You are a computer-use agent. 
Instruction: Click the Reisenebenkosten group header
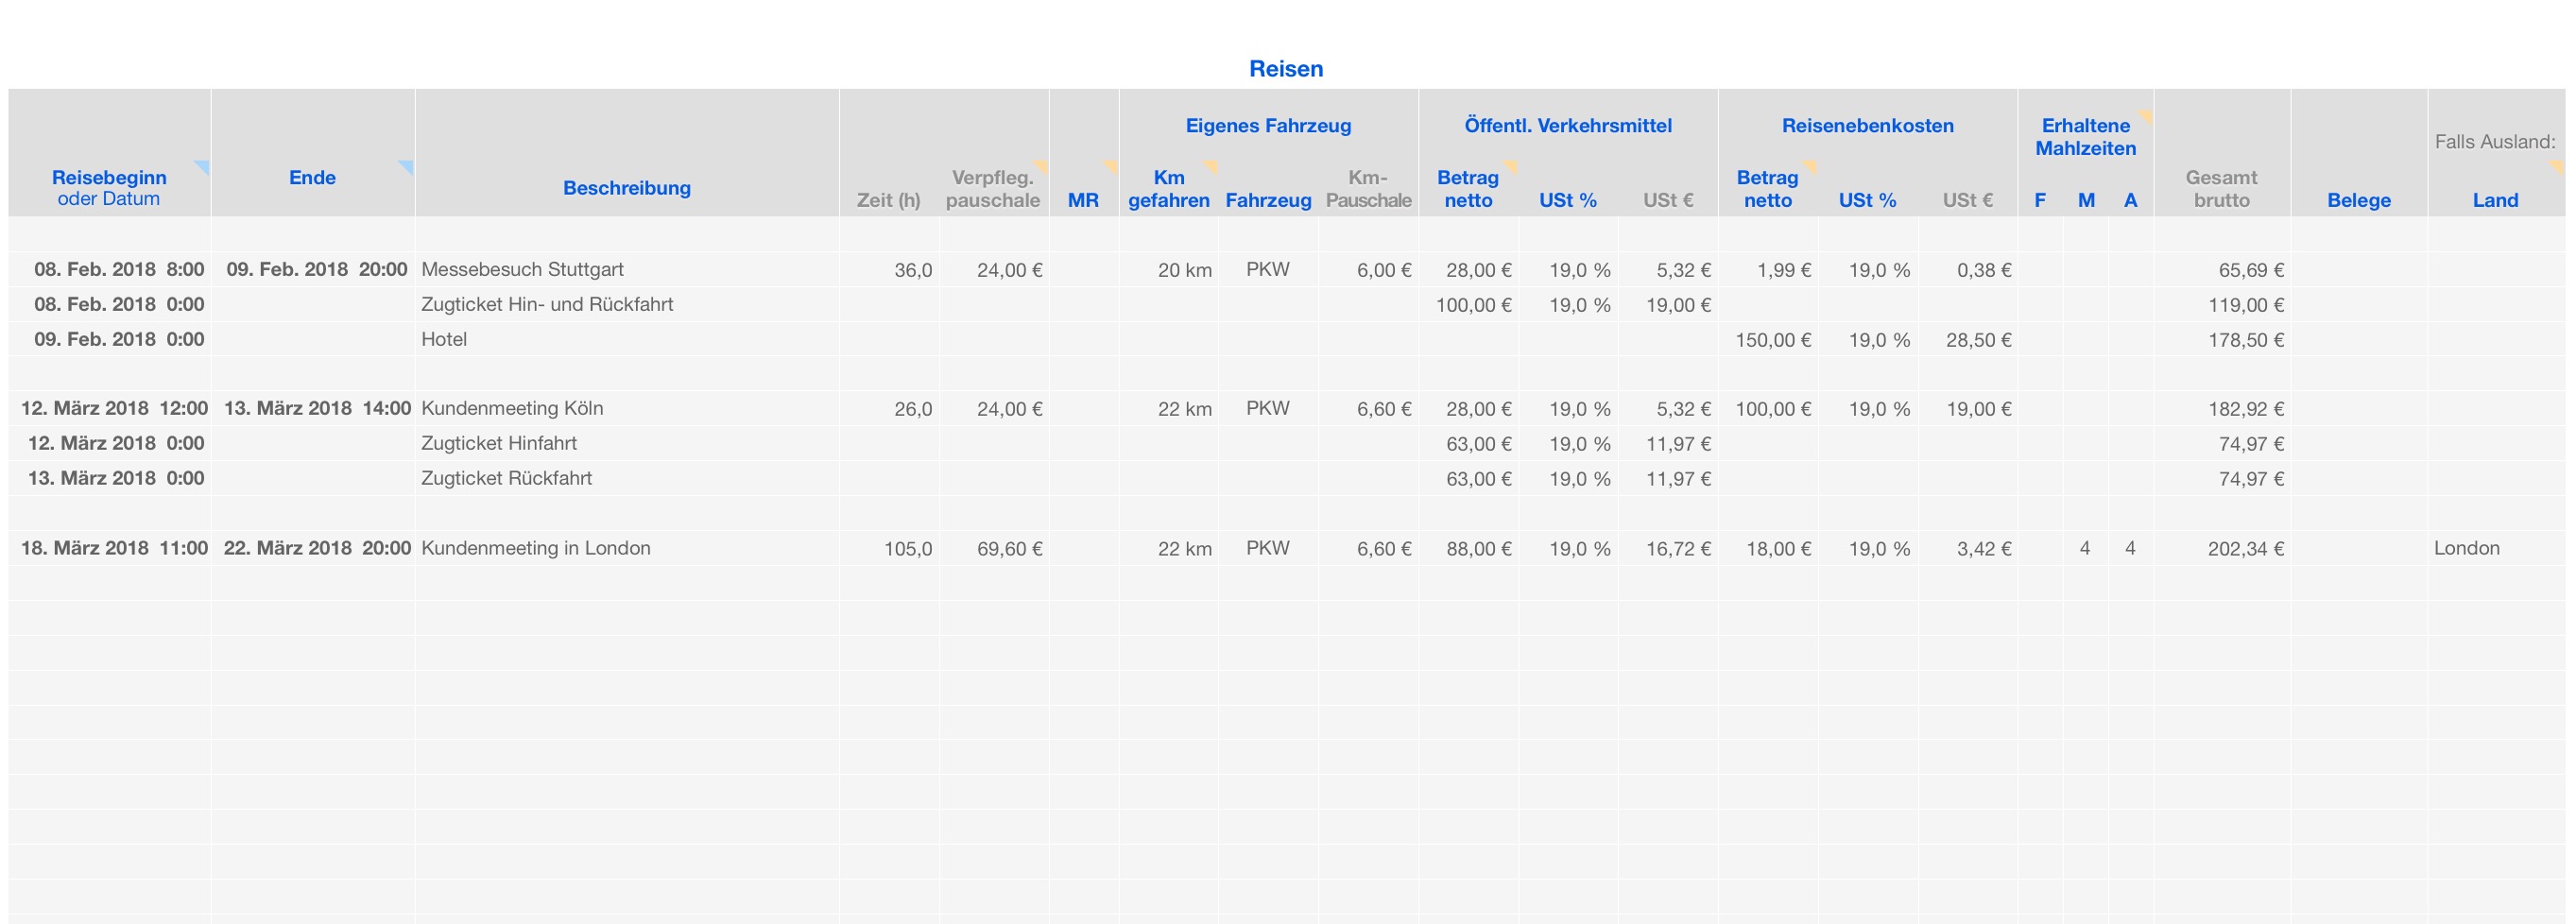1867,126
